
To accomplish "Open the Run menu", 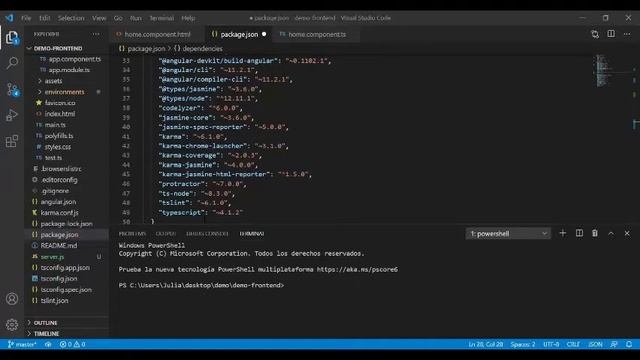I will point(136,18).
